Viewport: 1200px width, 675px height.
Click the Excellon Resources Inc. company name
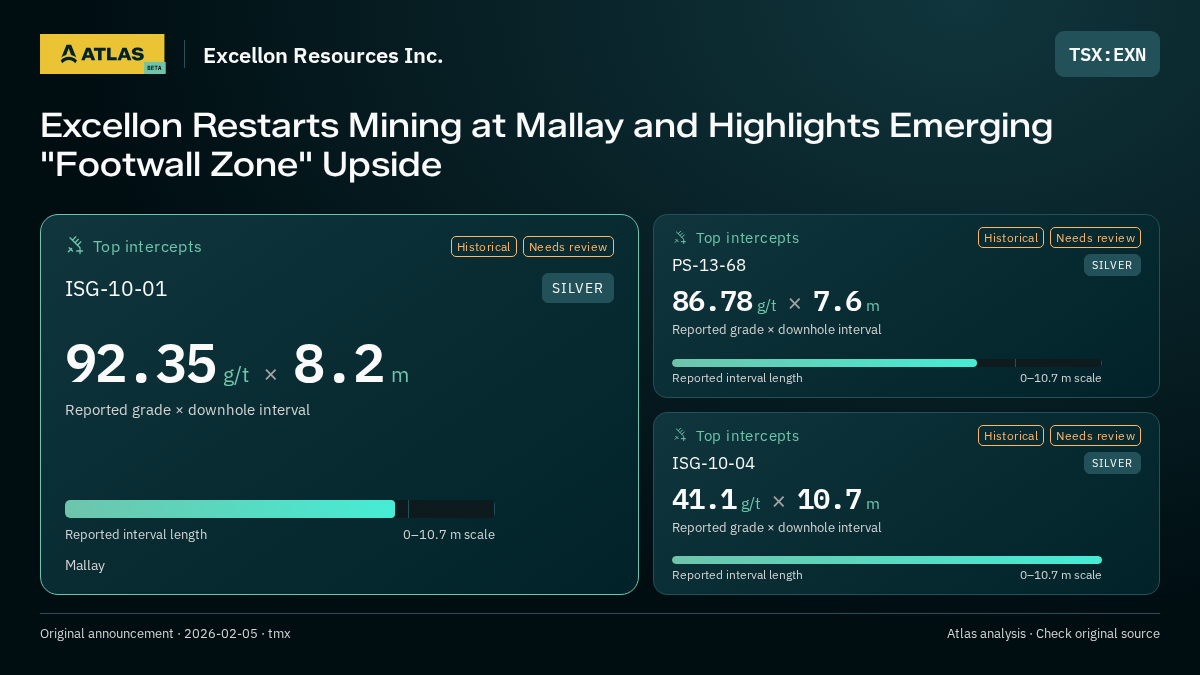click(323, 56)
